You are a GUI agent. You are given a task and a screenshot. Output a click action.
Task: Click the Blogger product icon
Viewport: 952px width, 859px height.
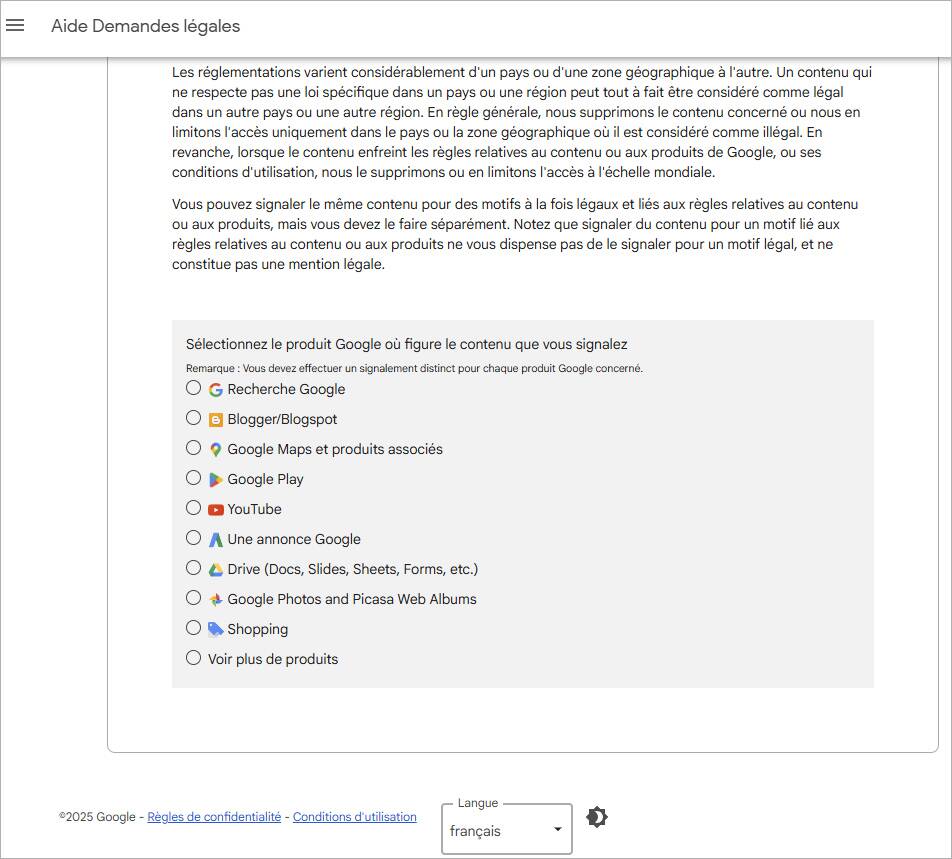coord(215,420)
